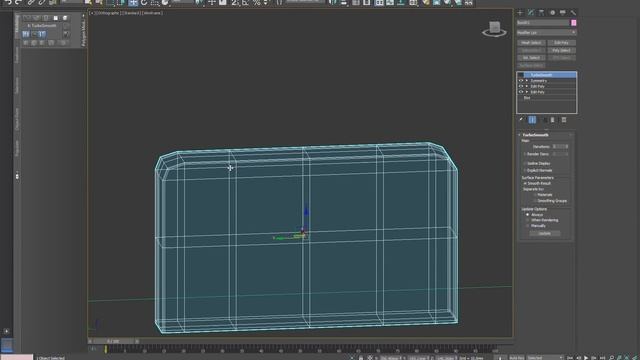Click the Select and Link icon
Image resolution: width=640 pixels, height=360 pixels.
(x=31, y=2)
